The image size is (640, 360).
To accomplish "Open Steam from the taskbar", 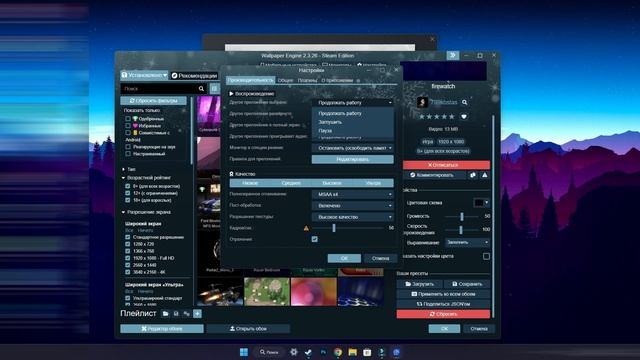I will (308, 352).
